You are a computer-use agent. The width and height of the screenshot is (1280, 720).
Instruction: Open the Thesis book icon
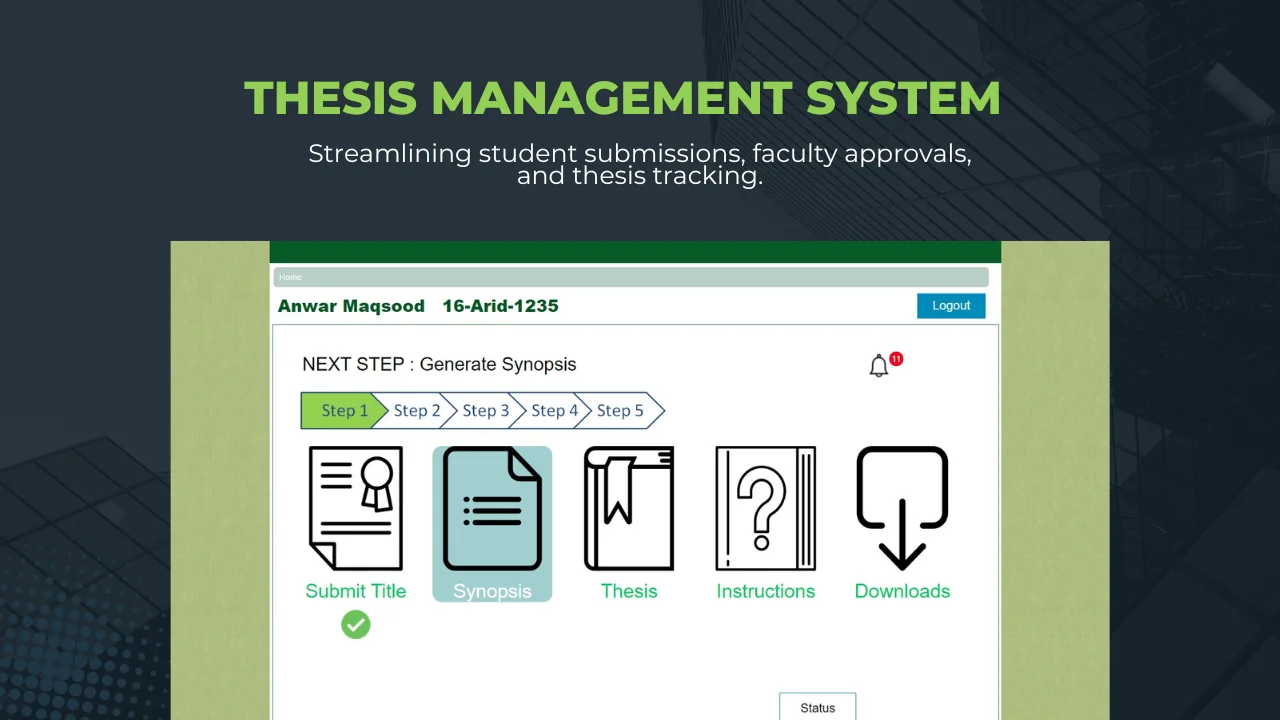tap(629, 508)
